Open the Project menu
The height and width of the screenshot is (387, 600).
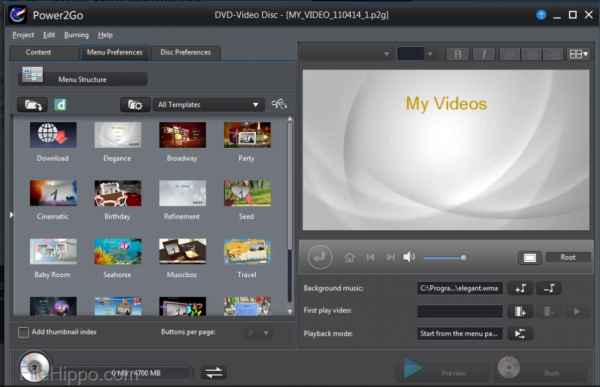[23, 35]
